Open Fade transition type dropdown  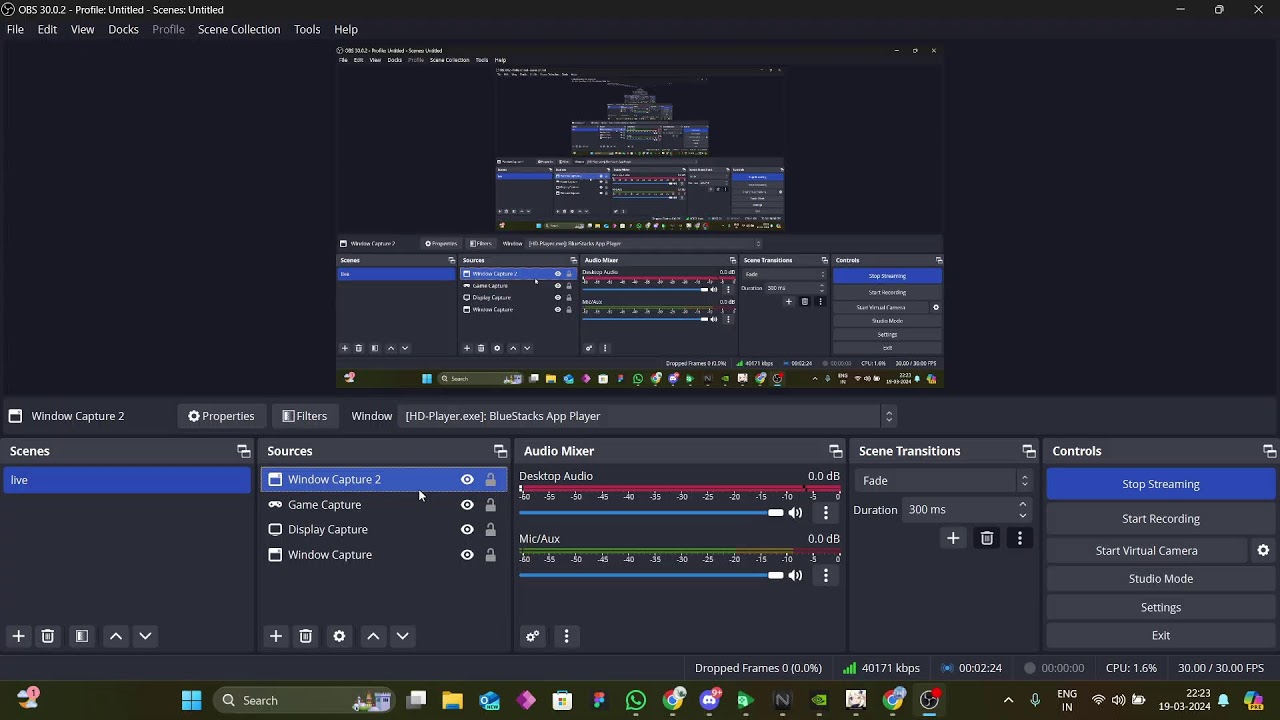943,481
